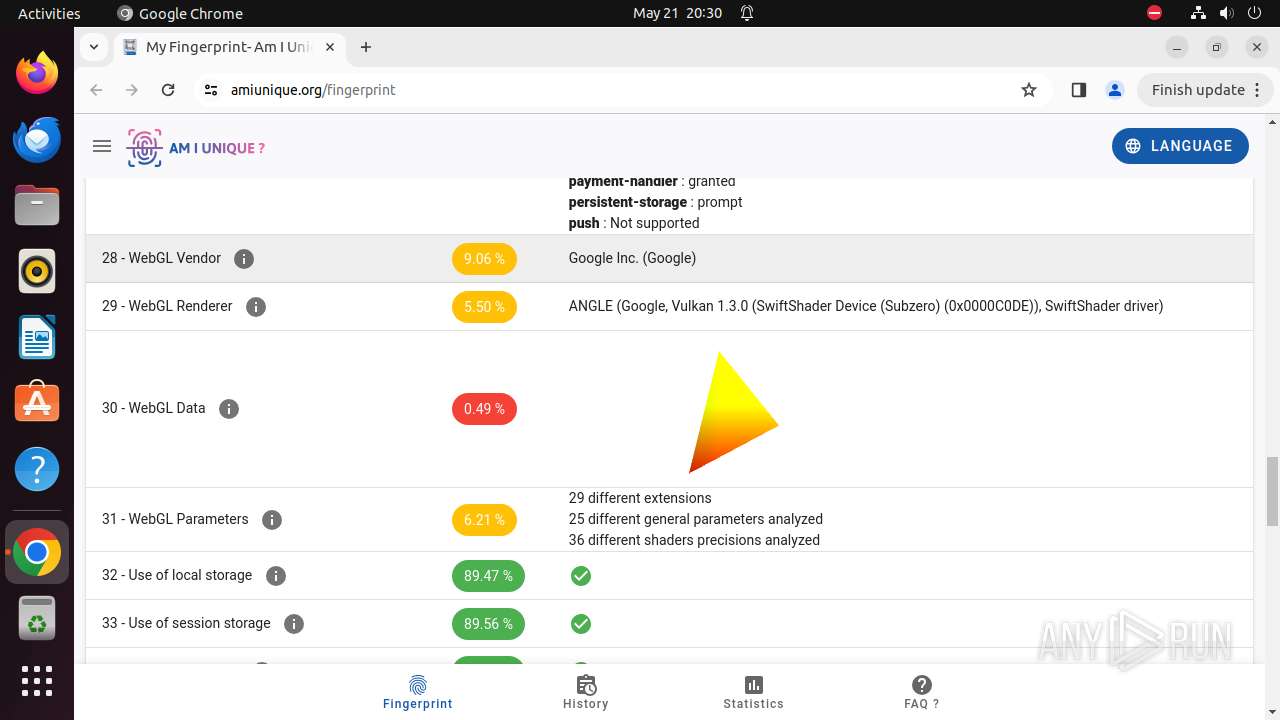
Task: Open info icon for WebGL Parameters
Action: [x=272, y=520]
